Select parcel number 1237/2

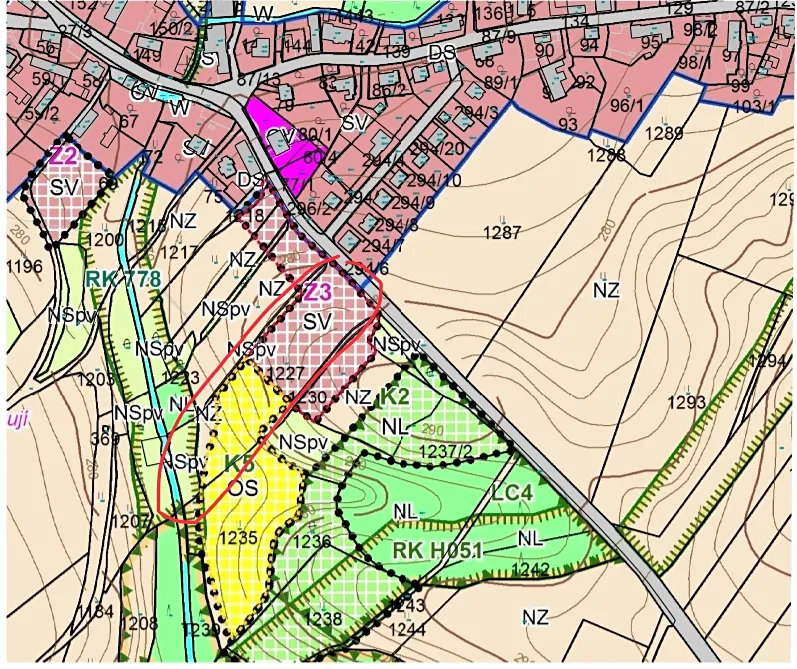tap(446, 451)
